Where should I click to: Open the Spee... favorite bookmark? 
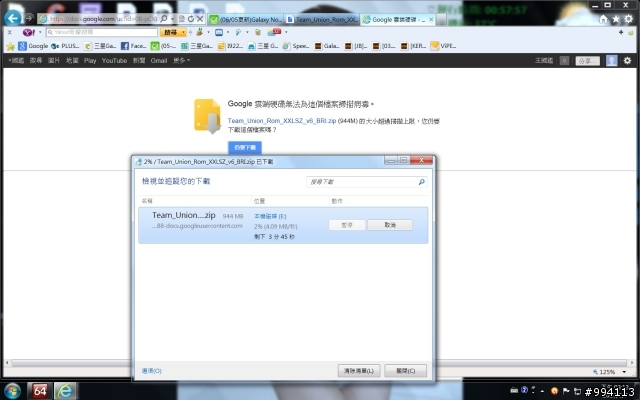[x=296, y=46]
